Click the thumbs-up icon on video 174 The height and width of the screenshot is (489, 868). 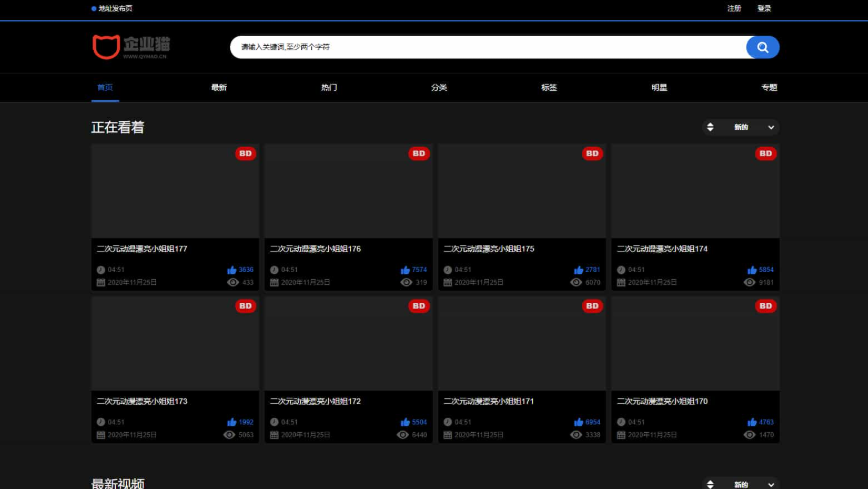pyautogui.click(x=752, y=270)
